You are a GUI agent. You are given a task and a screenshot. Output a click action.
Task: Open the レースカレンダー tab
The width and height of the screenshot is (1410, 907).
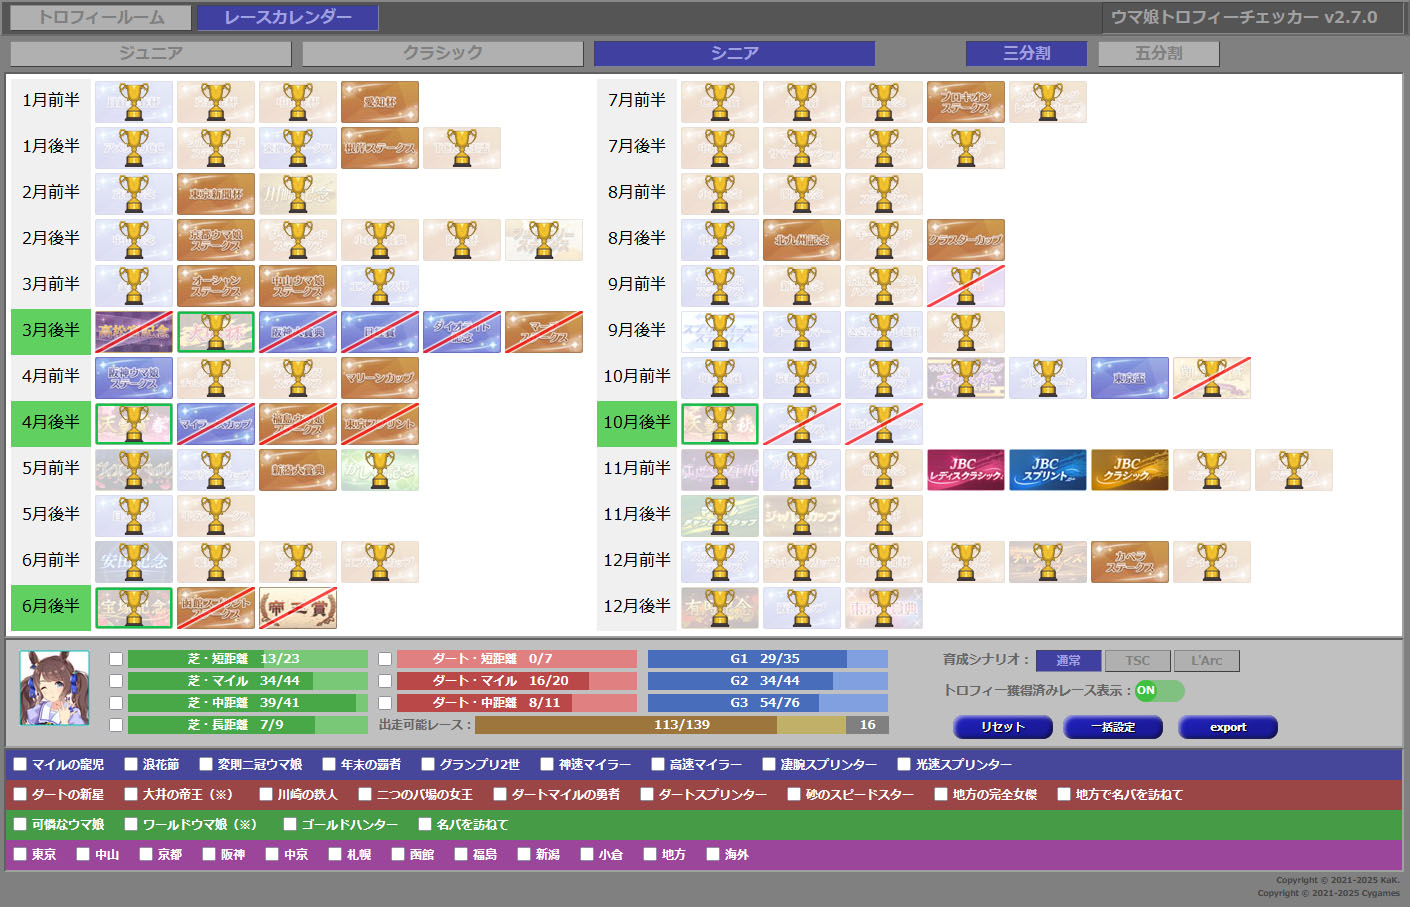pyautogui.click(x=288, y=17)
